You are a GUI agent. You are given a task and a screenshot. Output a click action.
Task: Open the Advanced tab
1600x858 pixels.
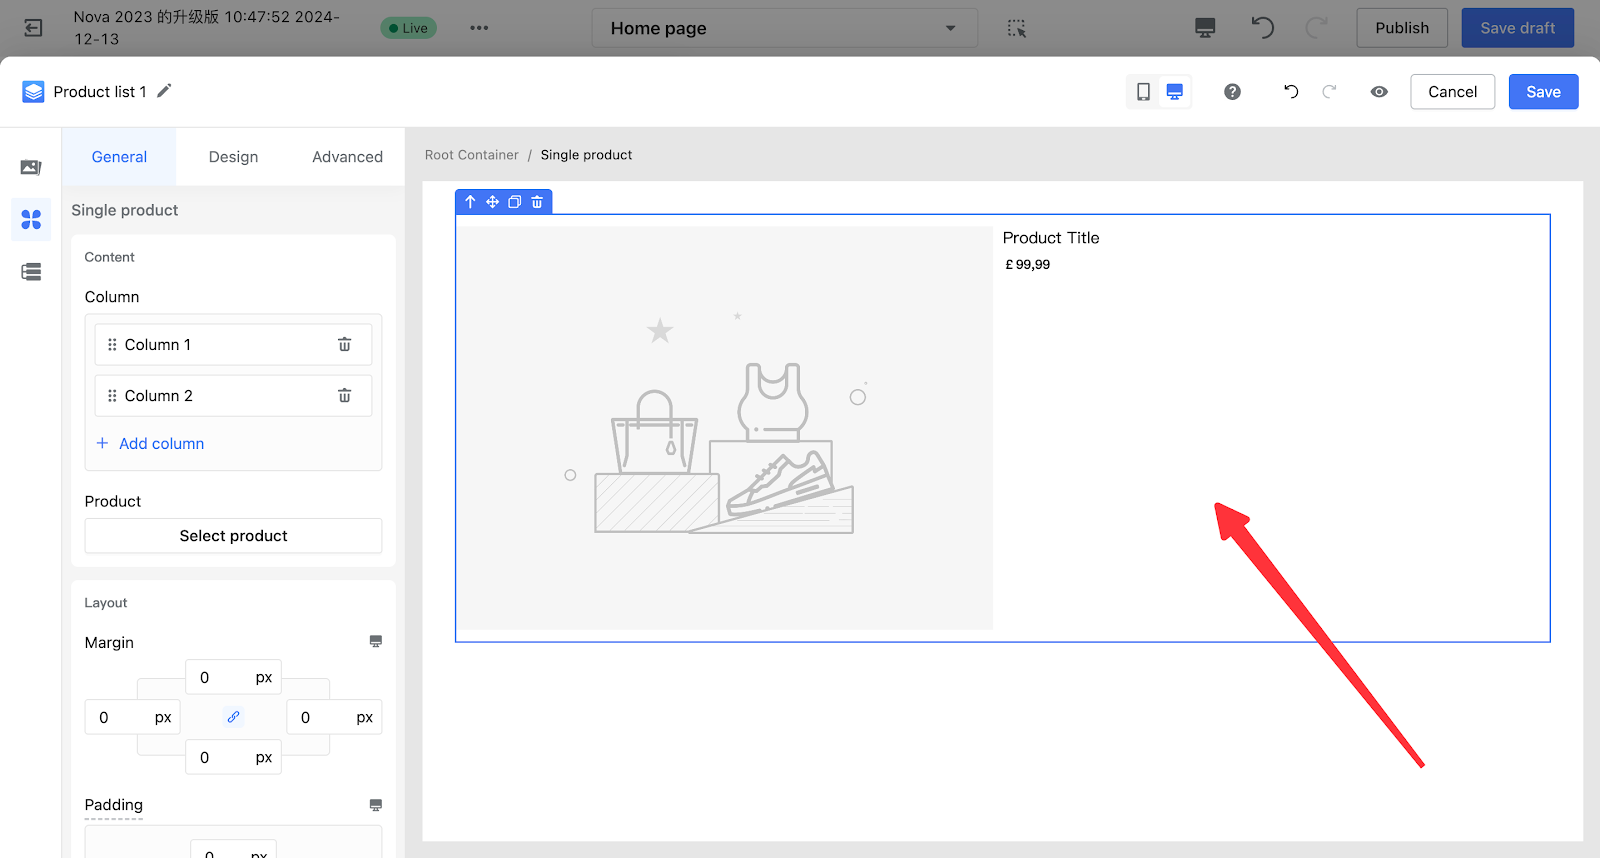tap(347, 157)
